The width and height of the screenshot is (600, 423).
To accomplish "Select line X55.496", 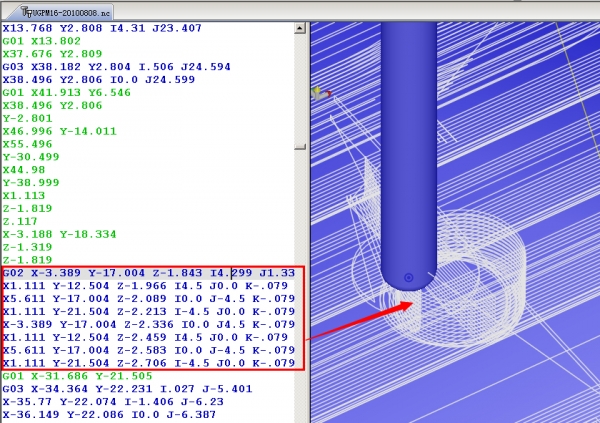I will tap(27, 144).
